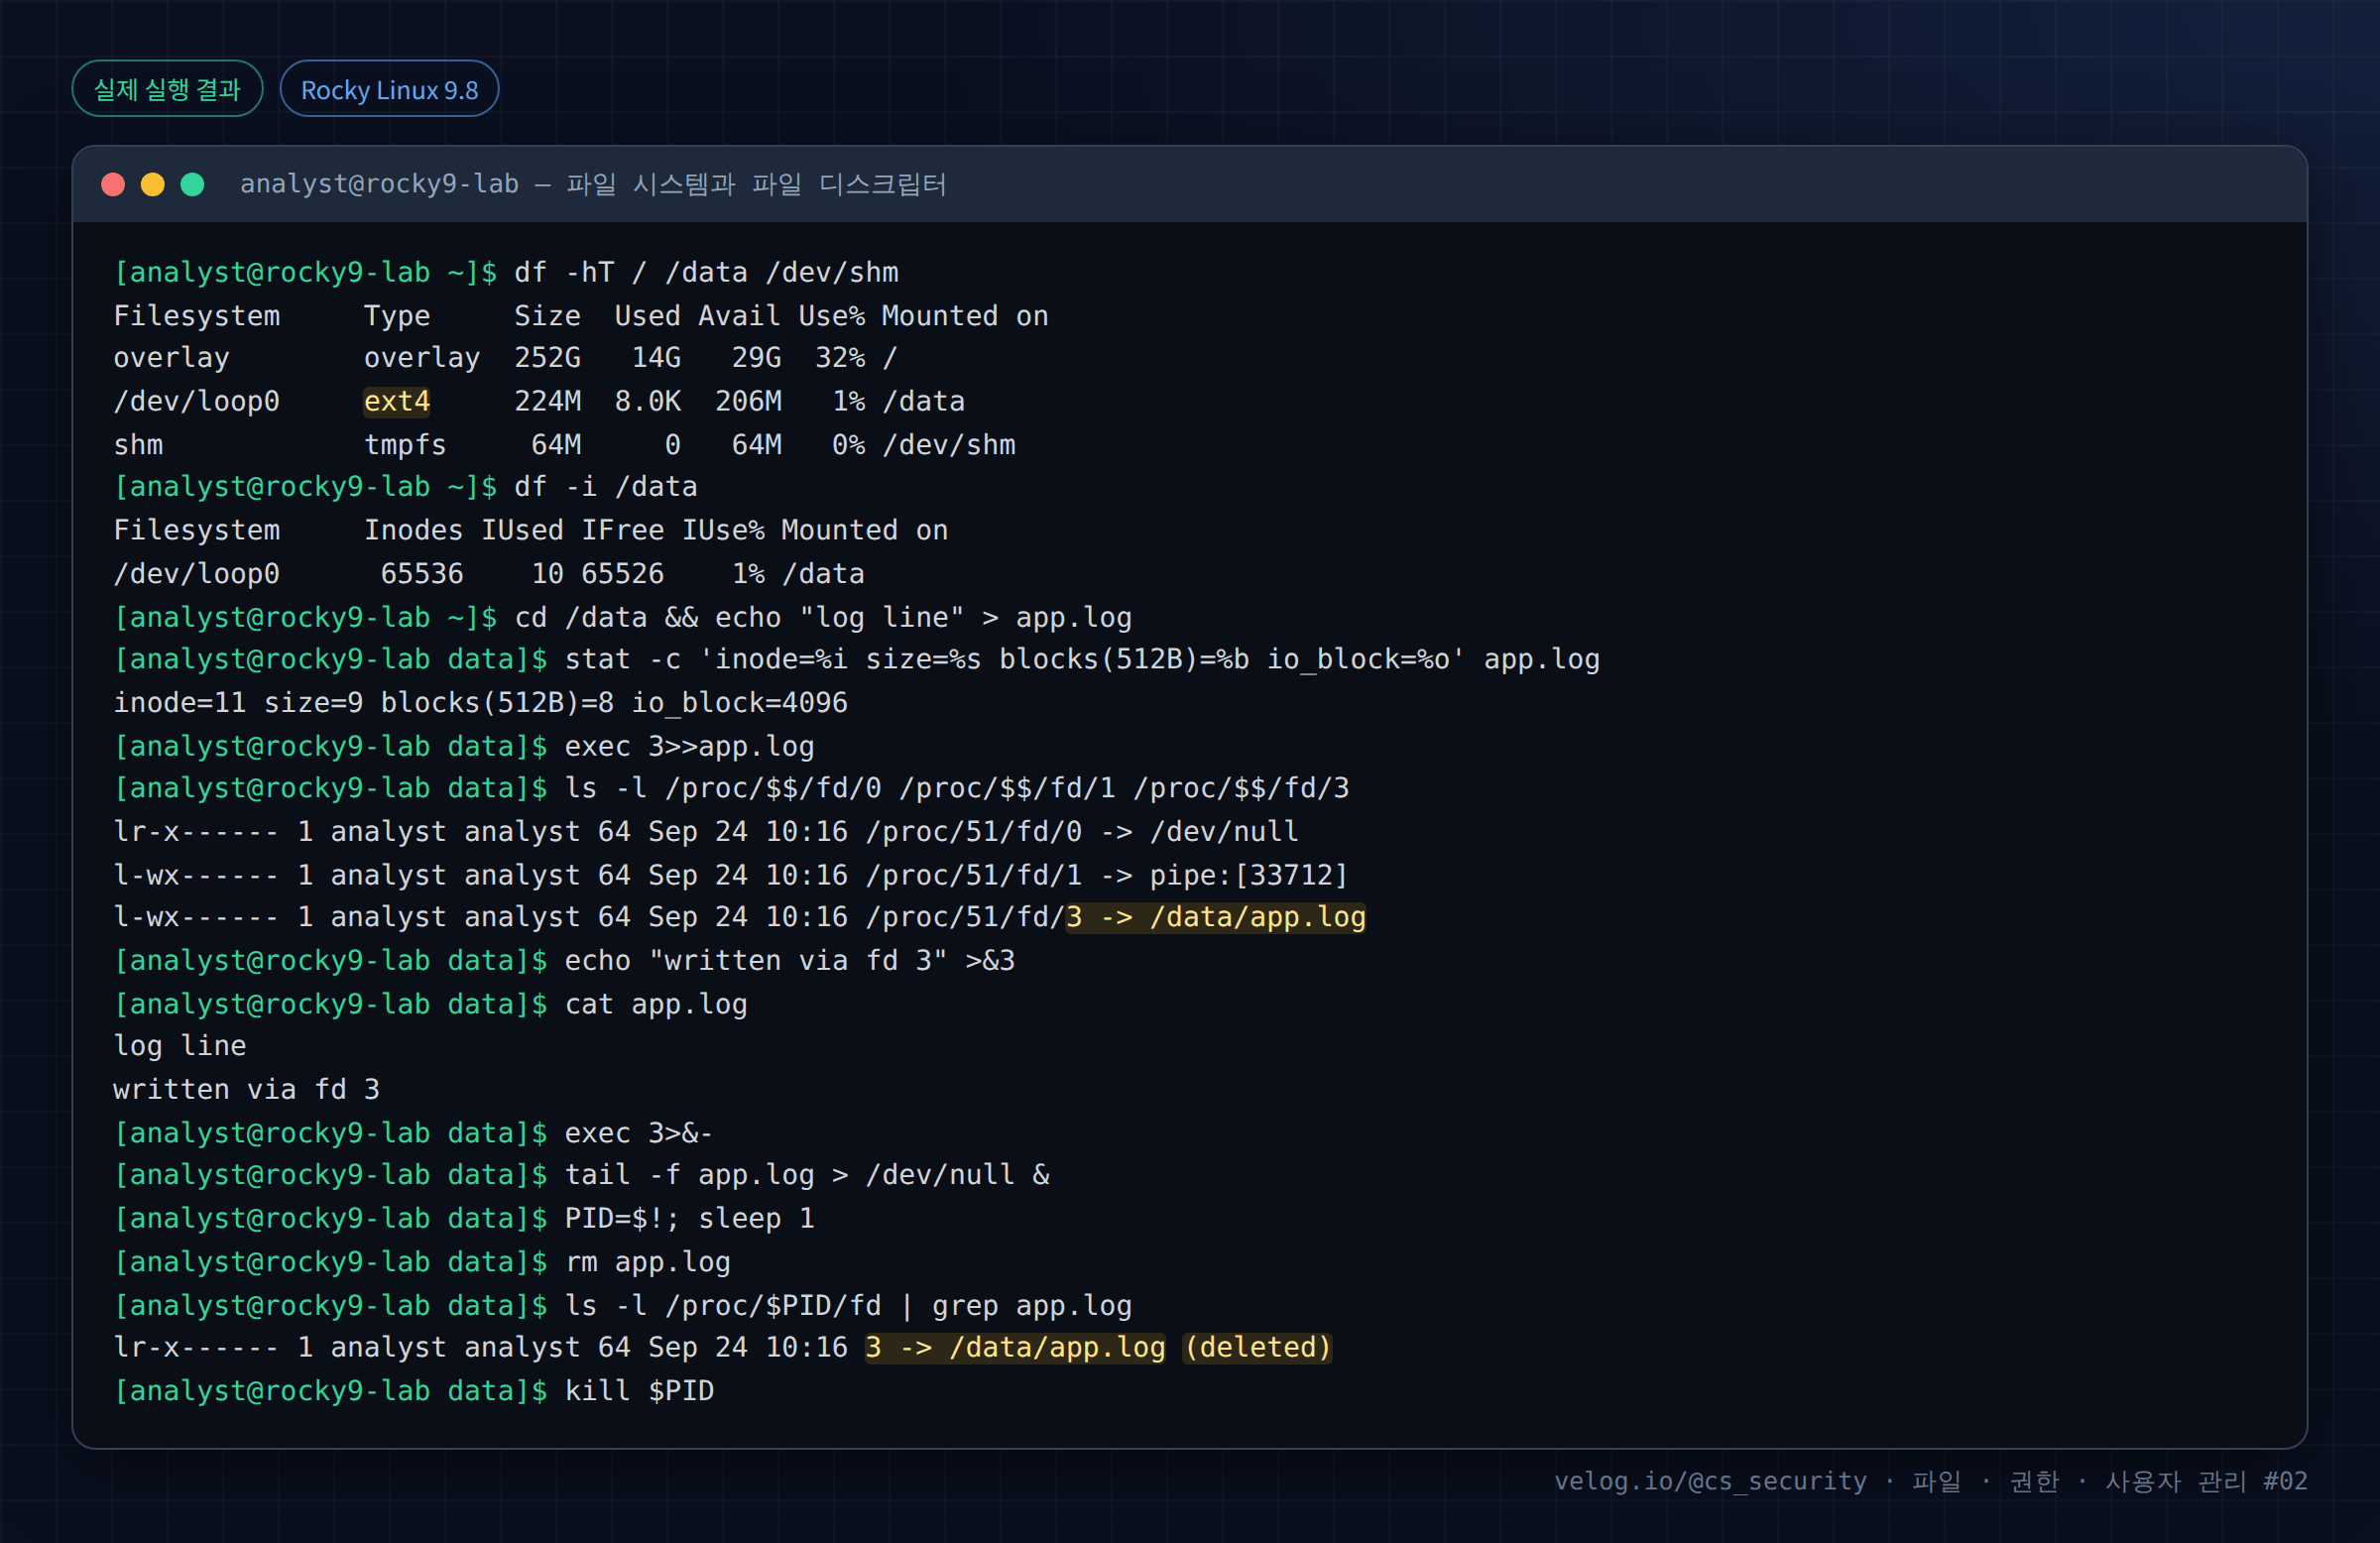This screenshot has height=1543, width=2380.
Task: Click the green maximize dot in terminal title bar
Action: pyautogui.click(x=193, y=185)
